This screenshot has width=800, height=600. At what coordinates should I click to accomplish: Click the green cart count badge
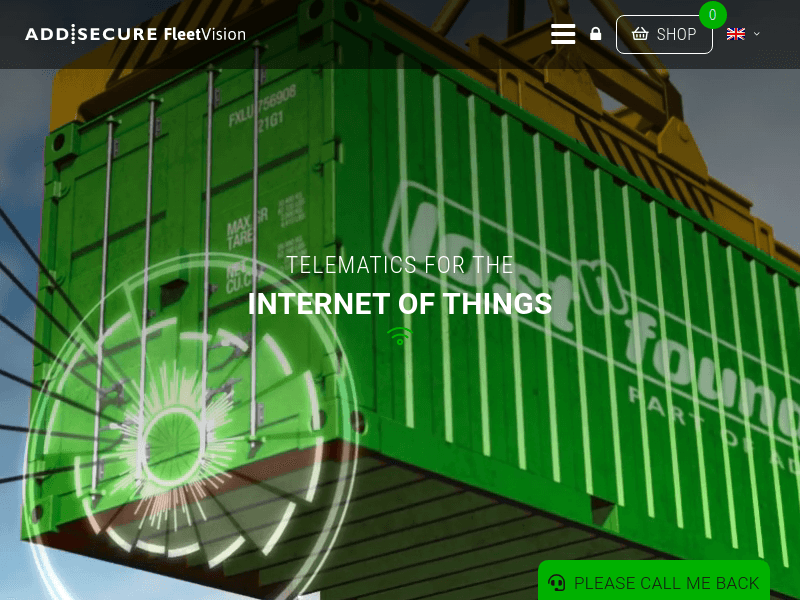[x=713, y=15]
